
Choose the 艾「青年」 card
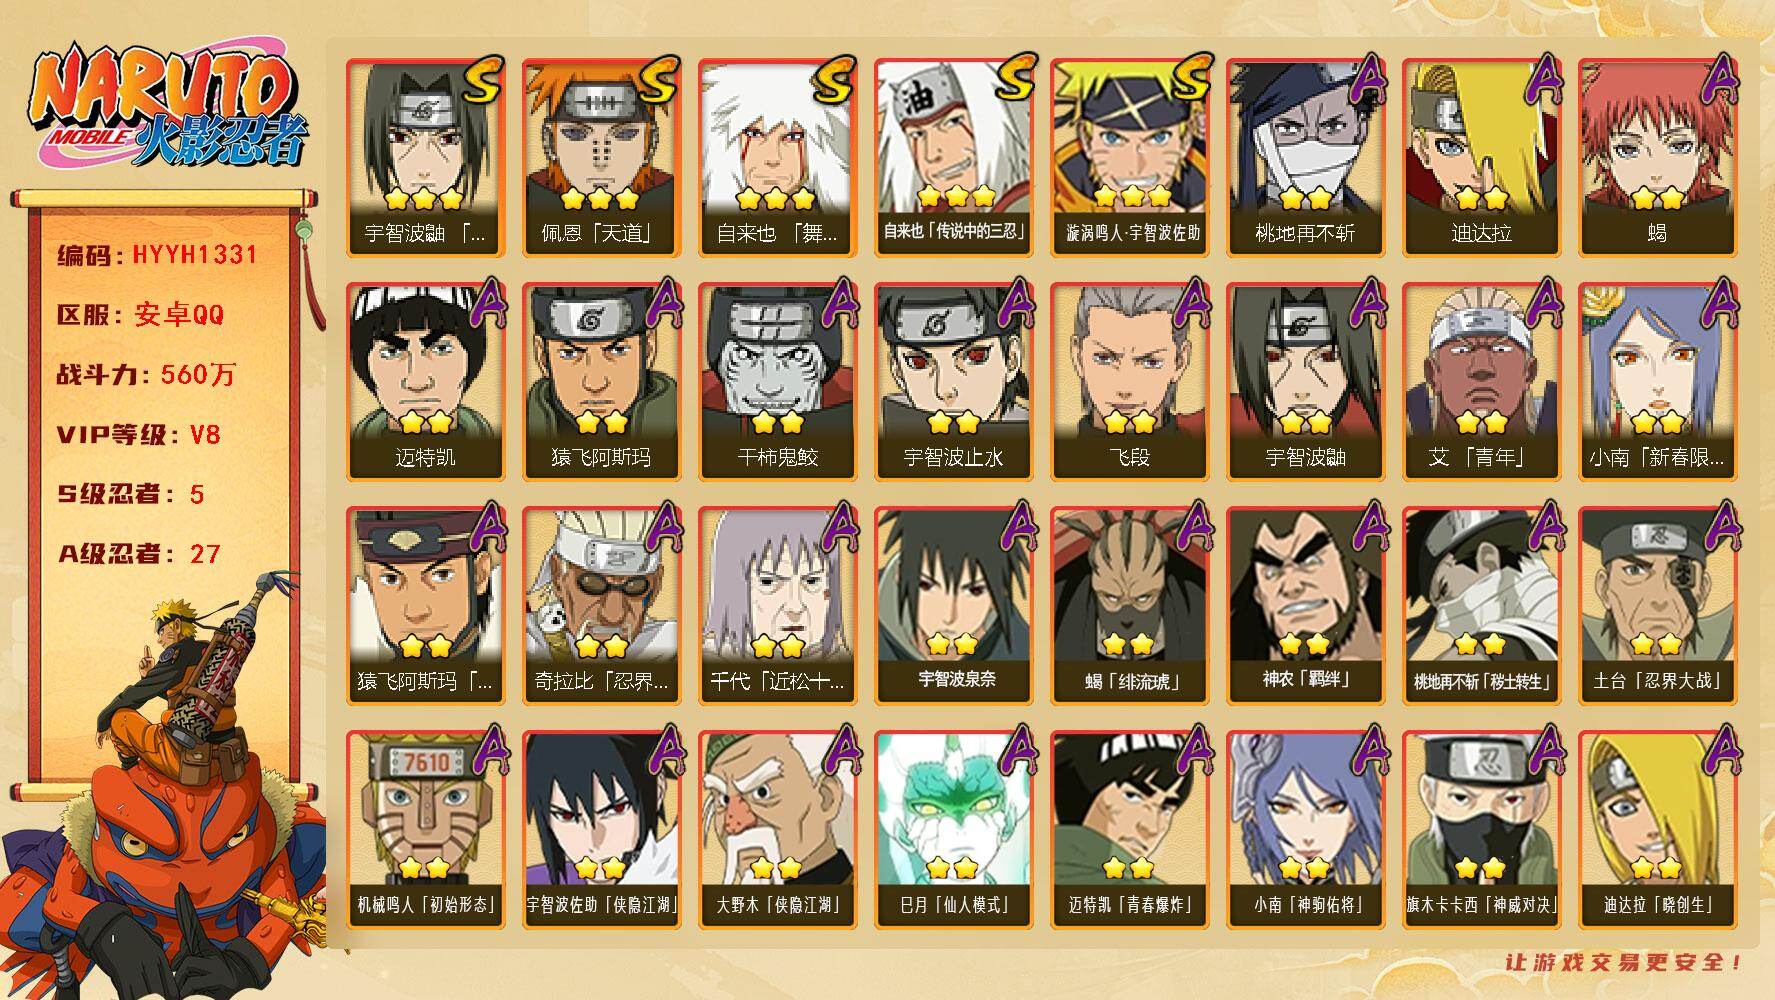(x=1482, y=382)
